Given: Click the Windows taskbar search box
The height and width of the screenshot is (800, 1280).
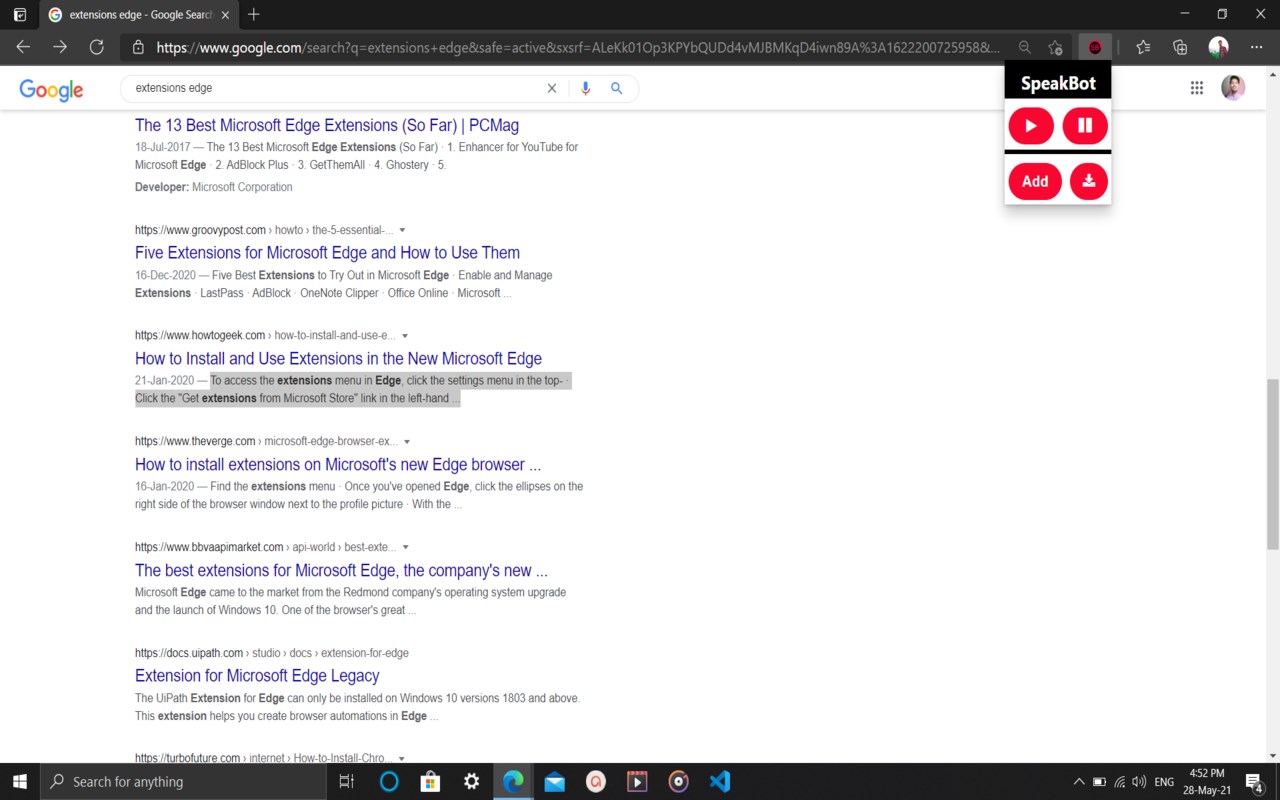Looking at the screenshot, I should pos(183,781).
